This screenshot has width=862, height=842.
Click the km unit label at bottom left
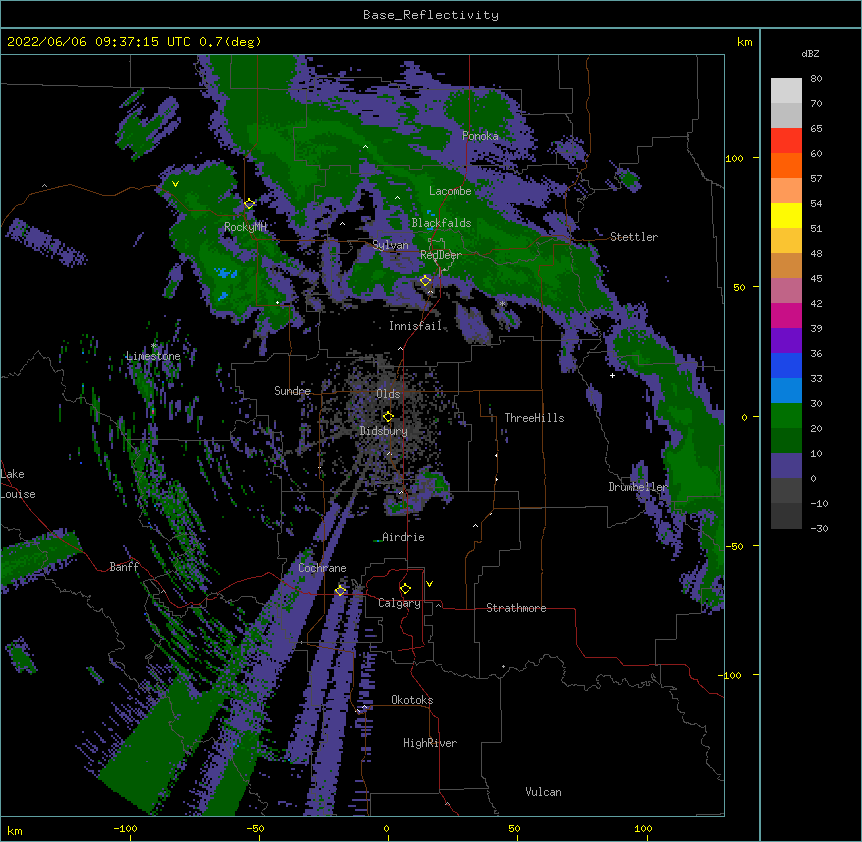coord(15,830)
